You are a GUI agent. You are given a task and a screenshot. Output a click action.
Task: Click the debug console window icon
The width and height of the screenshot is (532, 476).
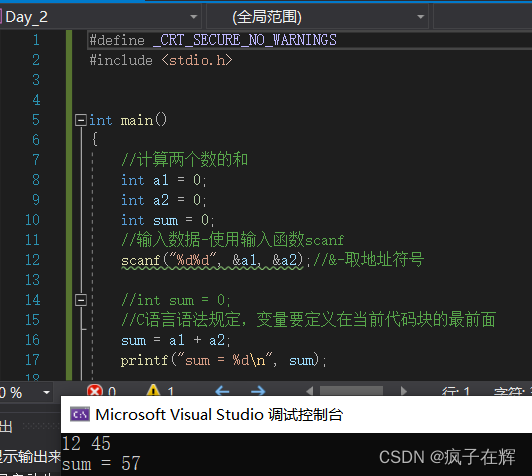[x=80, y=415]
